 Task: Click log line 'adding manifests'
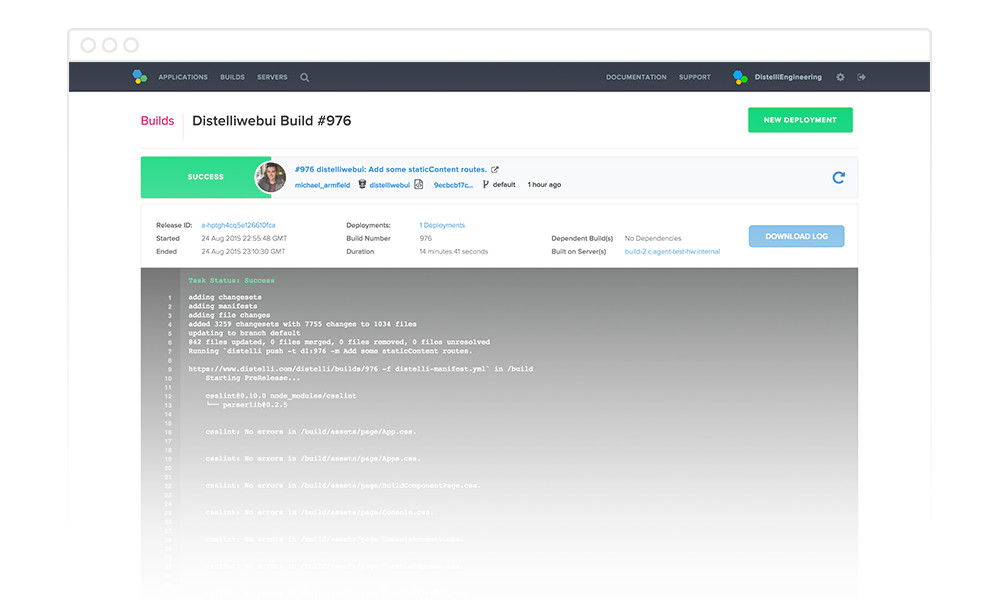click(223, 306)
